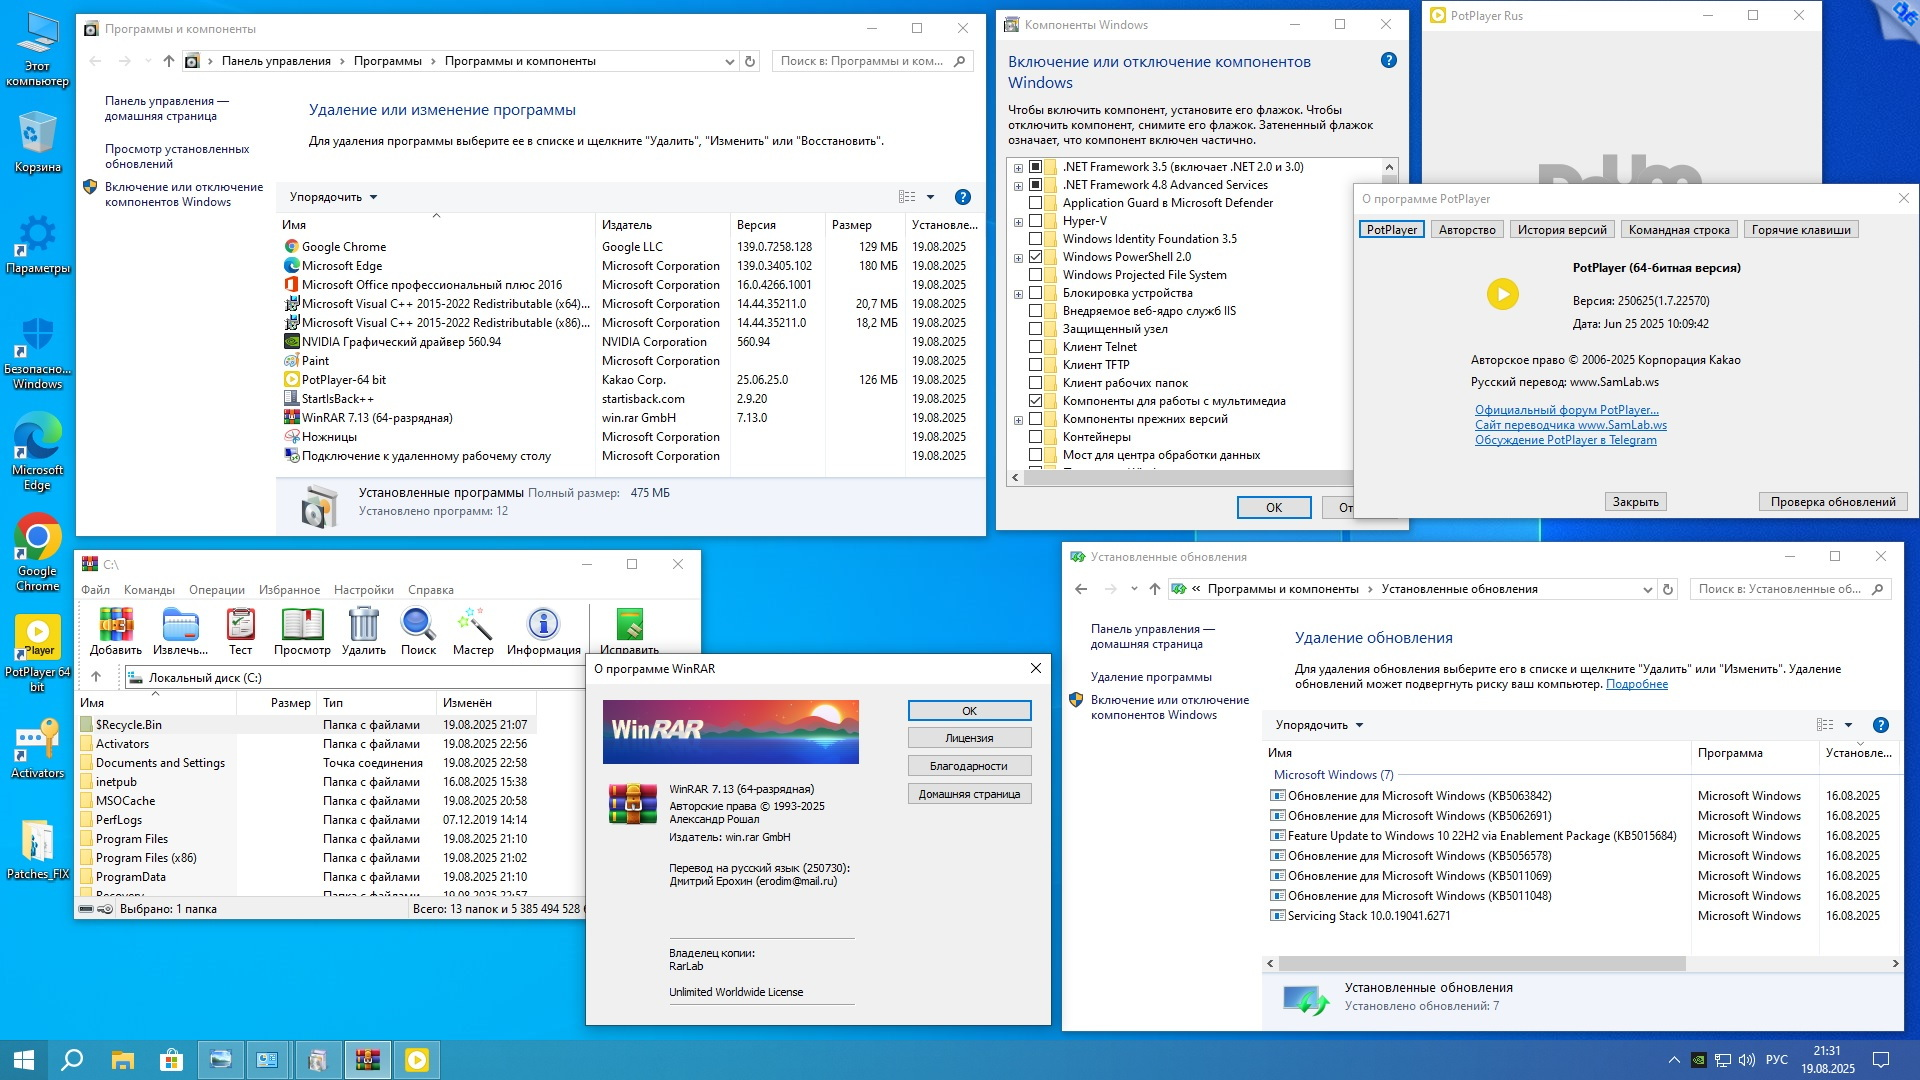1920x1080 pixels.
Task: Click WinRAR's Test (Тест) toolbar icon
Action: 240,625
